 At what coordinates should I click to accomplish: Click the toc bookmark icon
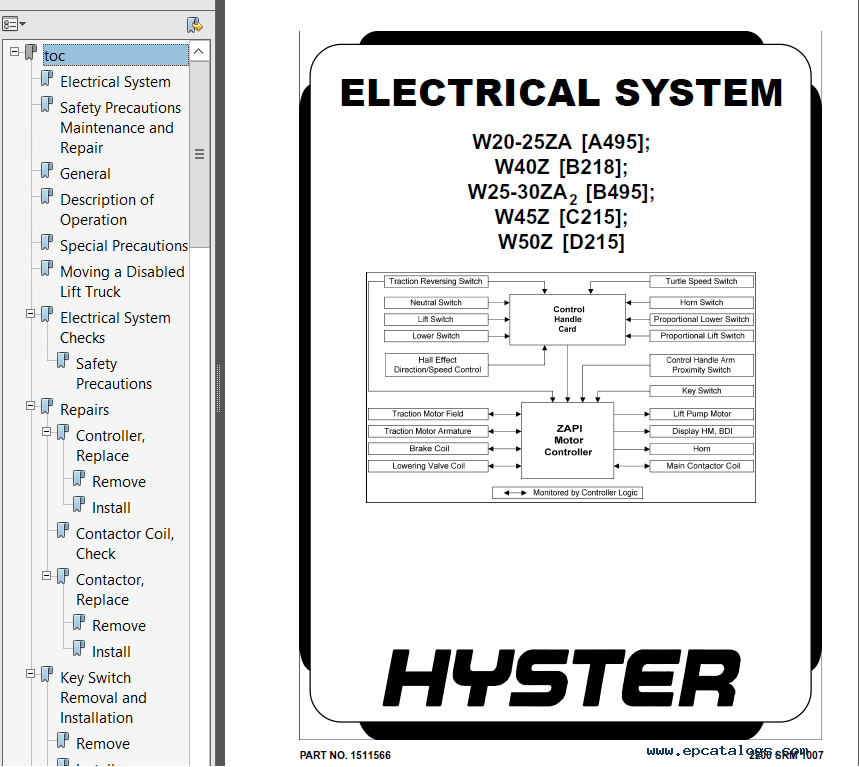coord(31,53)
